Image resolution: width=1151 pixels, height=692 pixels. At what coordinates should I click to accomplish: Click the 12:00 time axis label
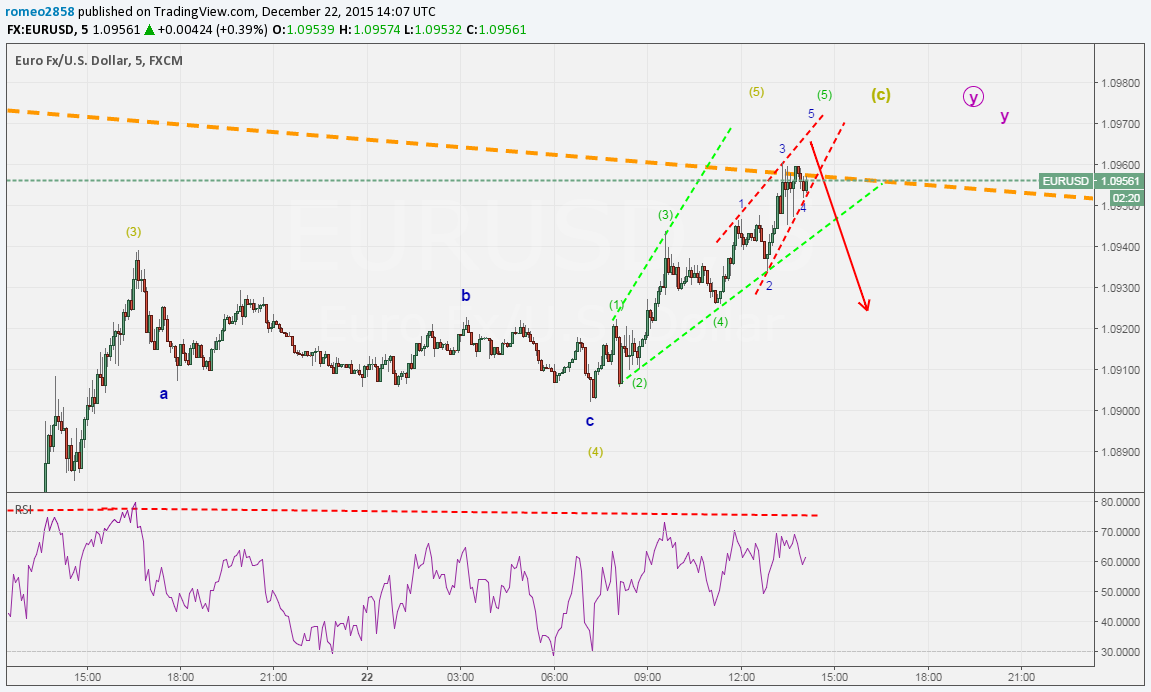pos(741,677)
